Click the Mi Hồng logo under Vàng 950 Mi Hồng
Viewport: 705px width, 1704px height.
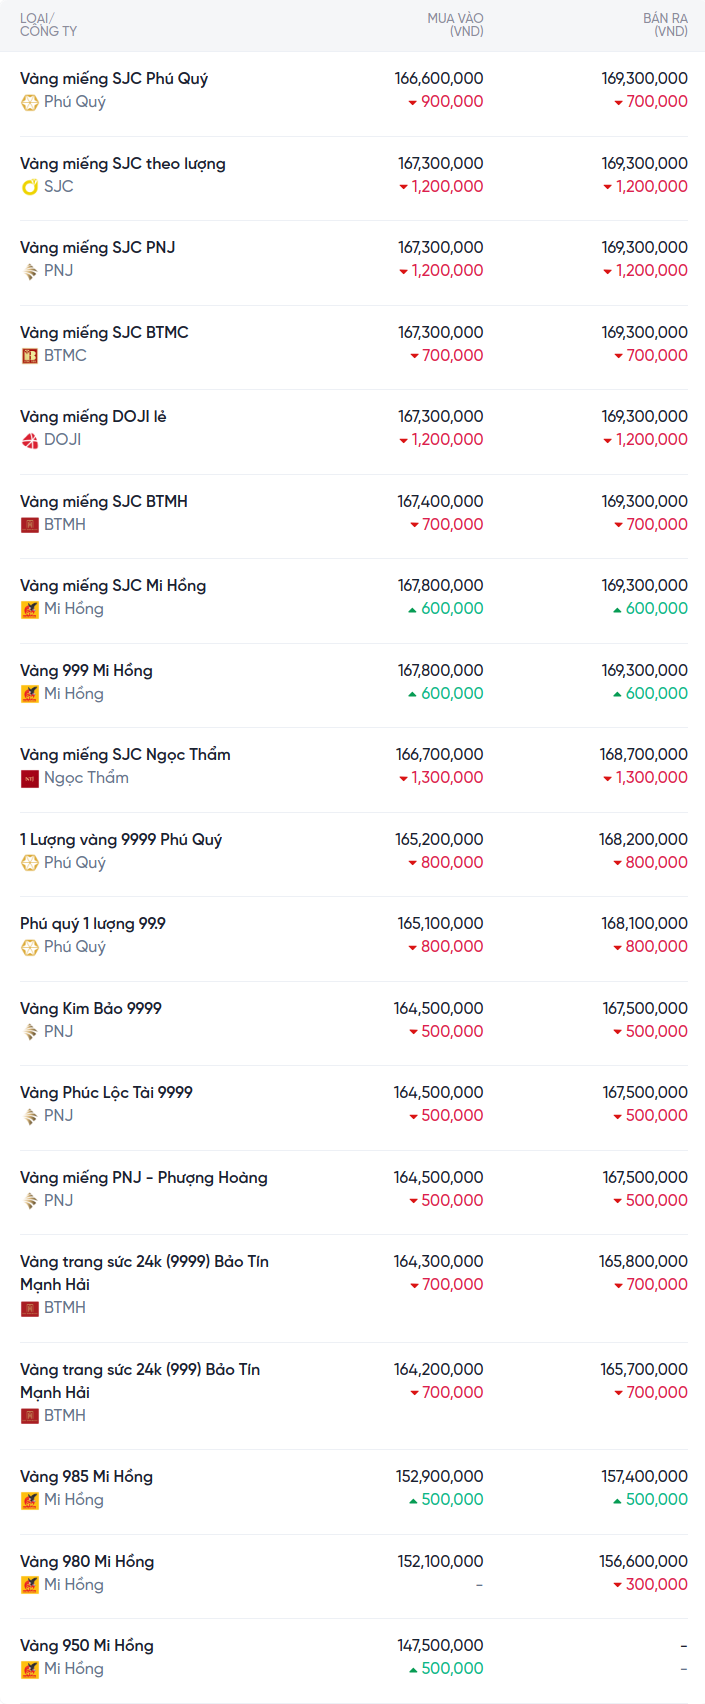tap(30, 1669)
